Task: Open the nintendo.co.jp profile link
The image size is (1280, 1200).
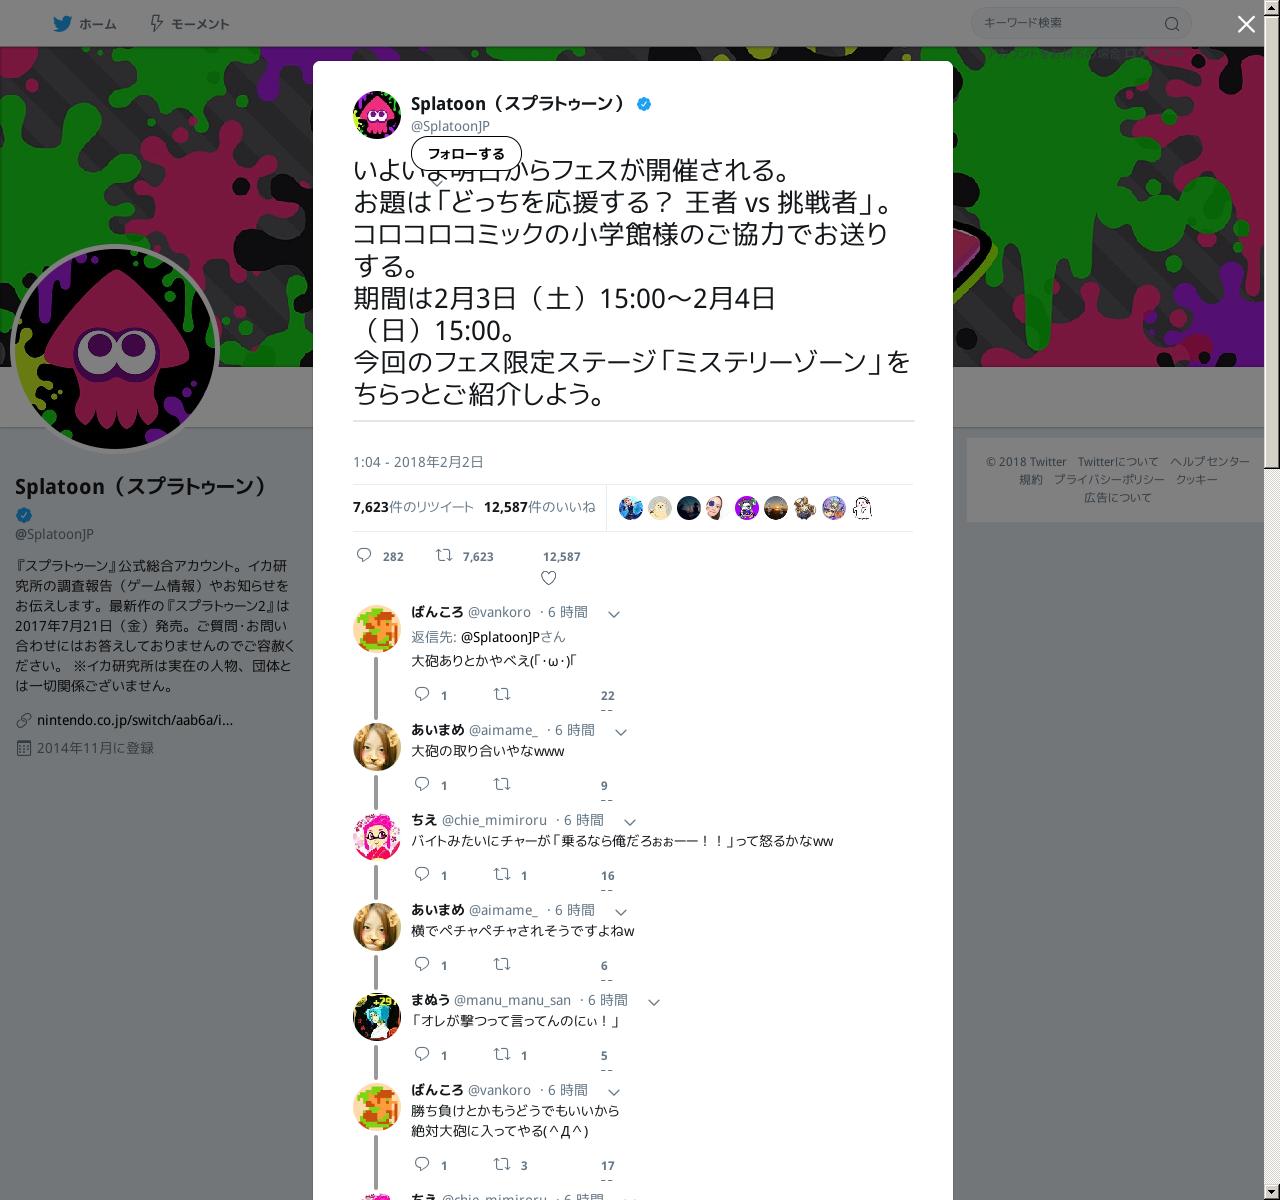Action: [x=135, y=720]
